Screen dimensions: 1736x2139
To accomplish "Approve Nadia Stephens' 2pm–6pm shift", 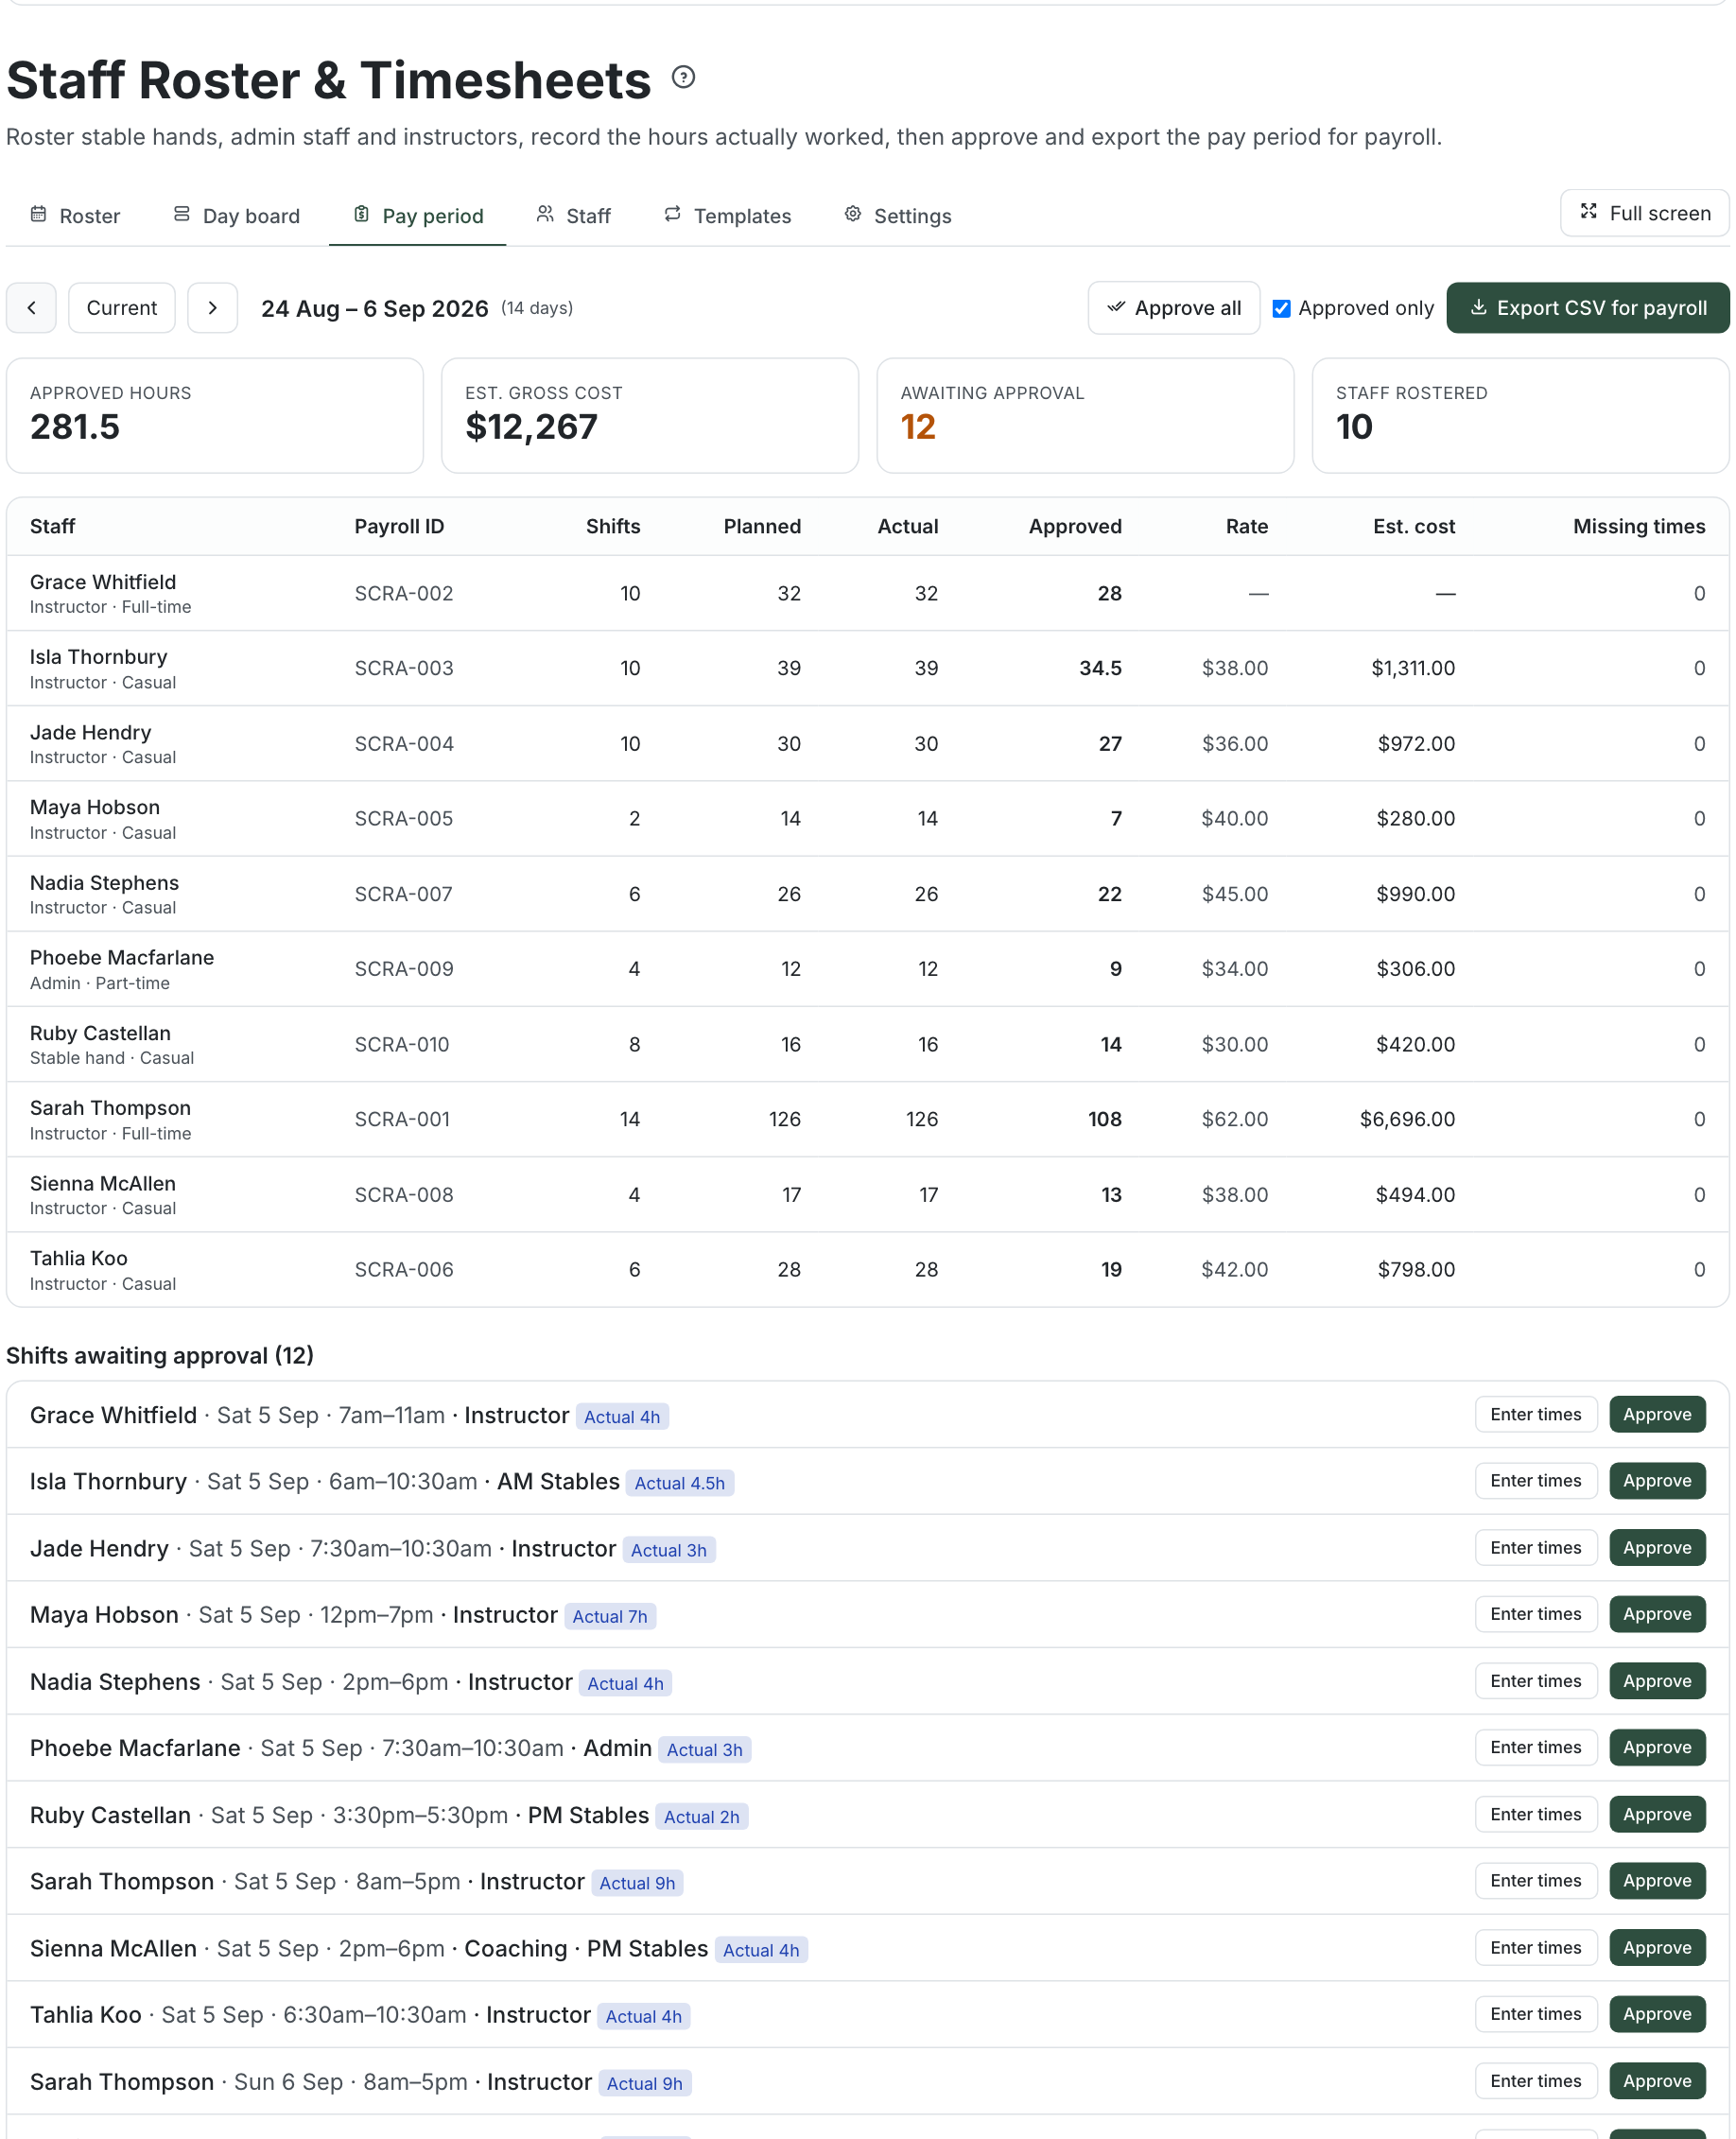I will pos(1657,1681).
